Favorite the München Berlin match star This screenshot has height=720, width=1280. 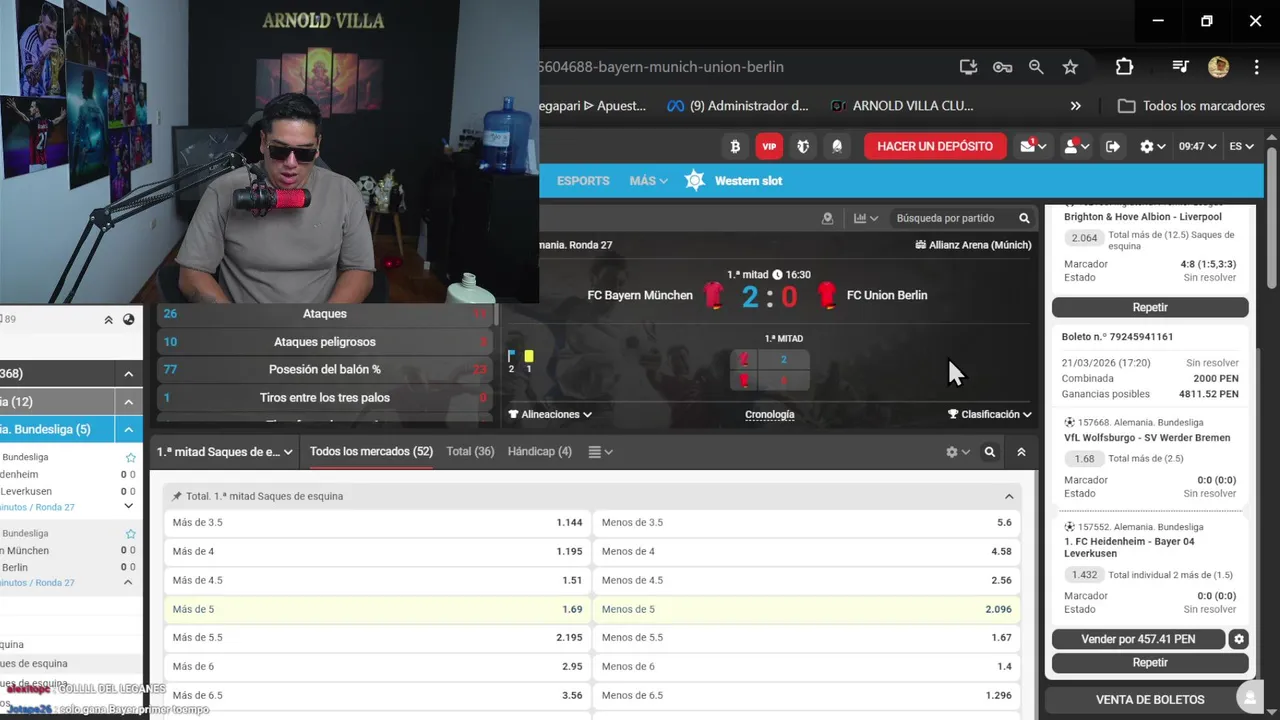click(x=130, y=534)
